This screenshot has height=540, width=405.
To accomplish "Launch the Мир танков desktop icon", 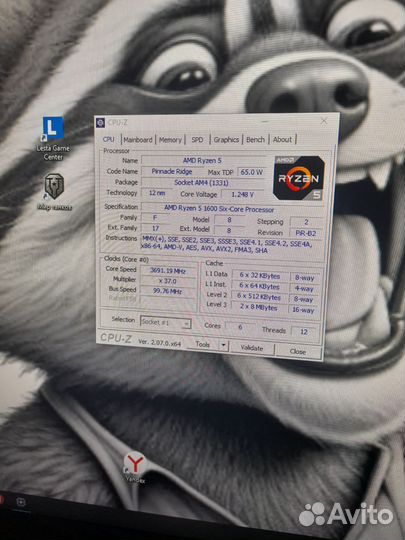I will [x=54, y=192].
